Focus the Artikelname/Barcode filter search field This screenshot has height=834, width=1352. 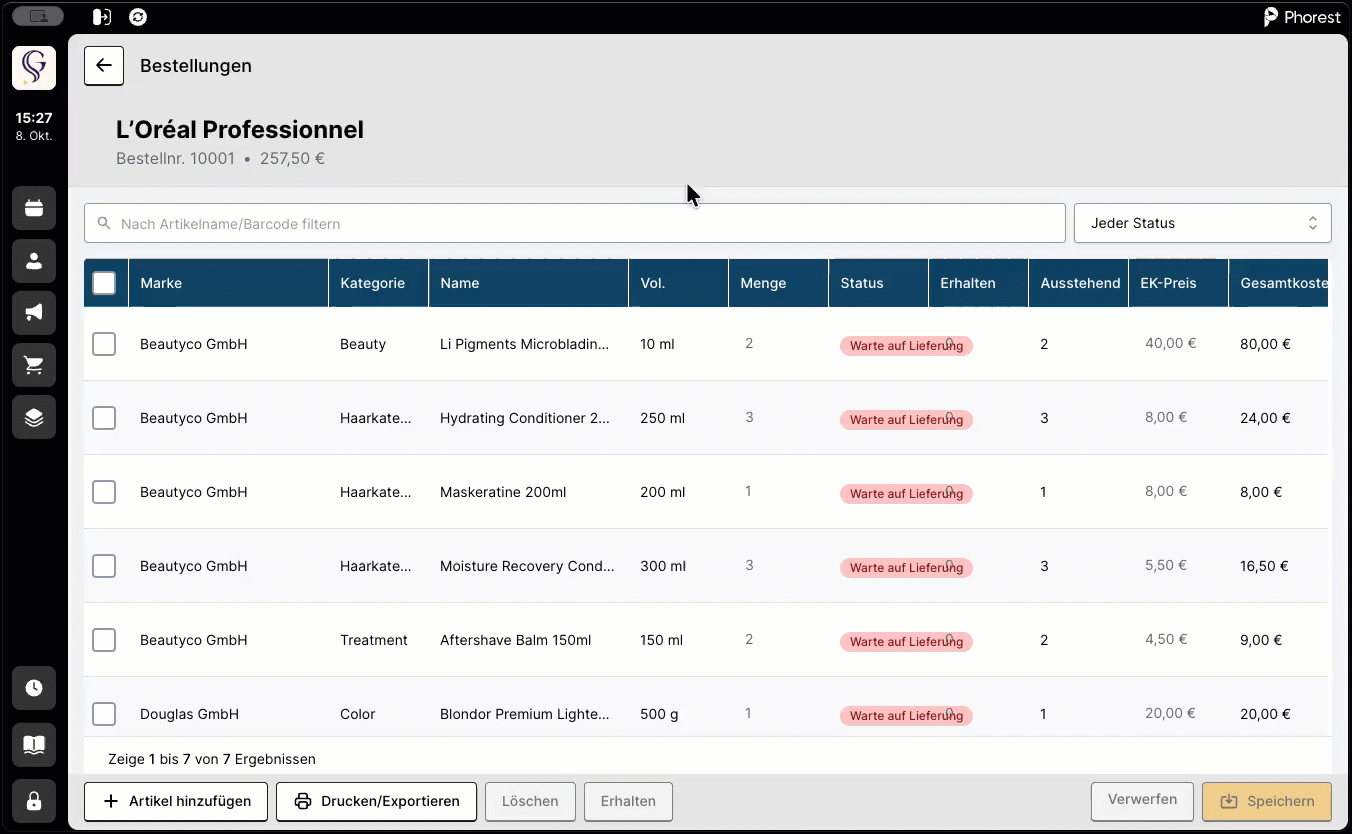pyautogui.click(x=575, y=223)
